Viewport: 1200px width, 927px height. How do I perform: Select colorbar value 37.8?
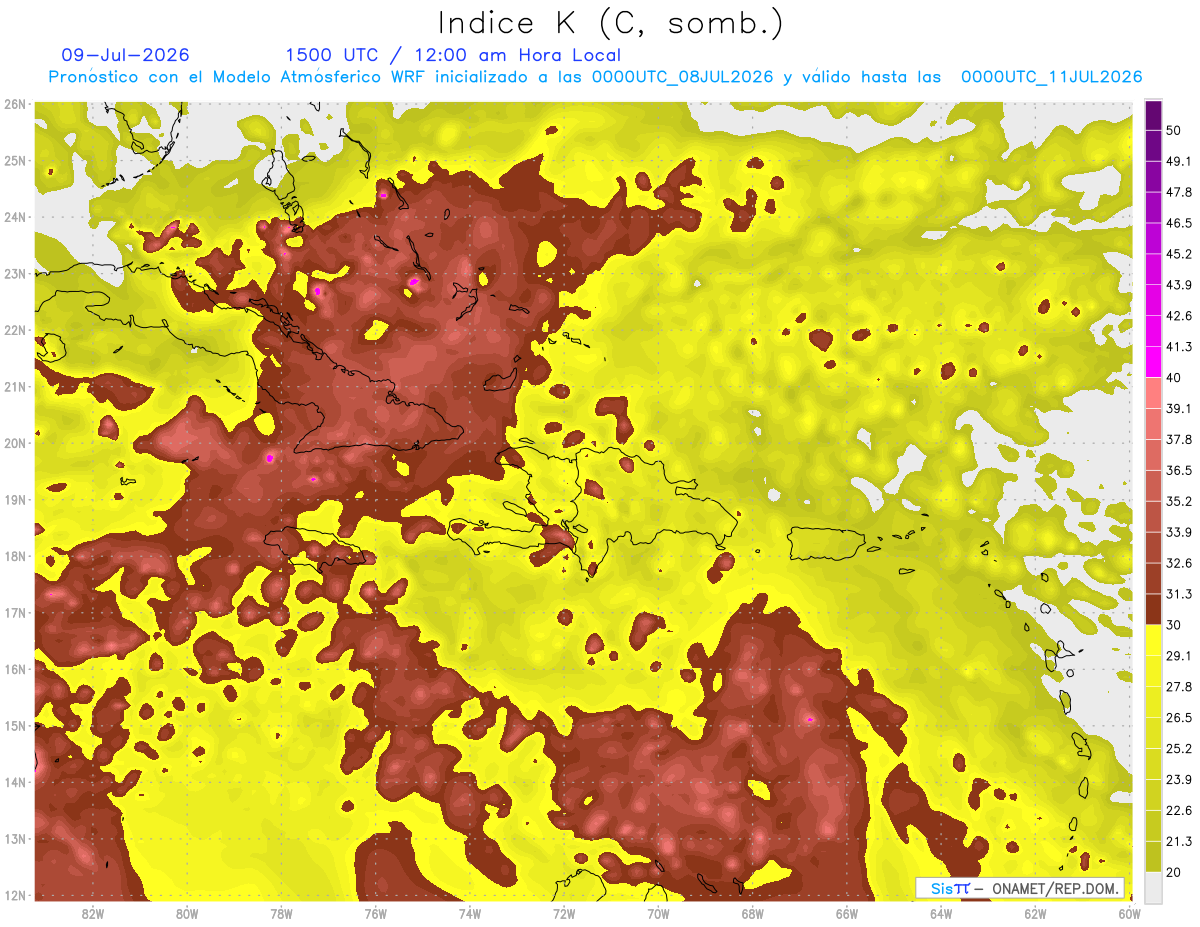pyautogui.click(x=1178, y=439)
